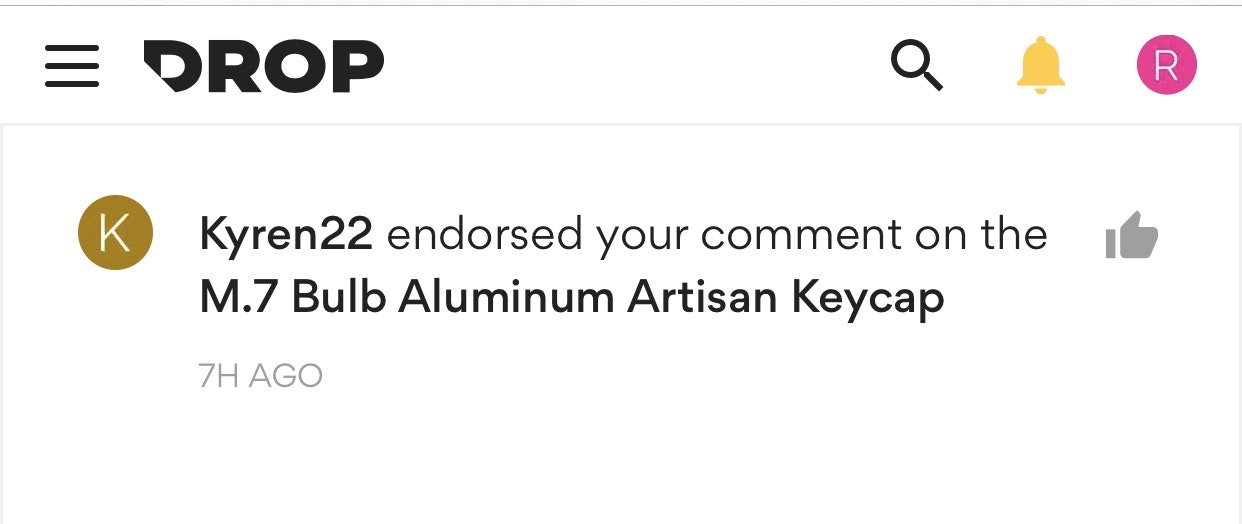Open Kyren22's user profile link

click(x=286, y=235)
